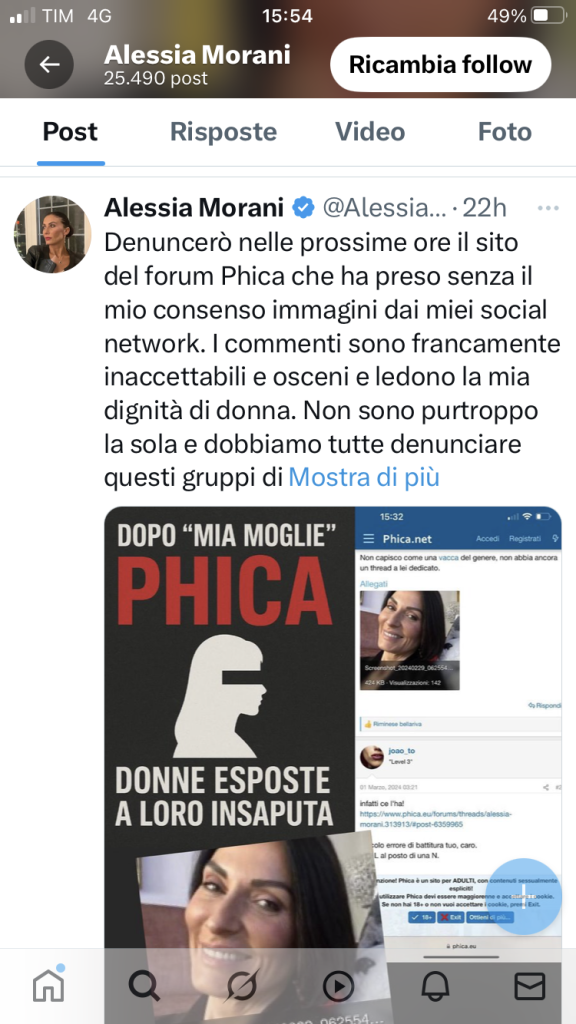Open Grok via the slashed circle icon
Screen dimensions: 576x1024
pyautogui.click(x=241, y=986)
